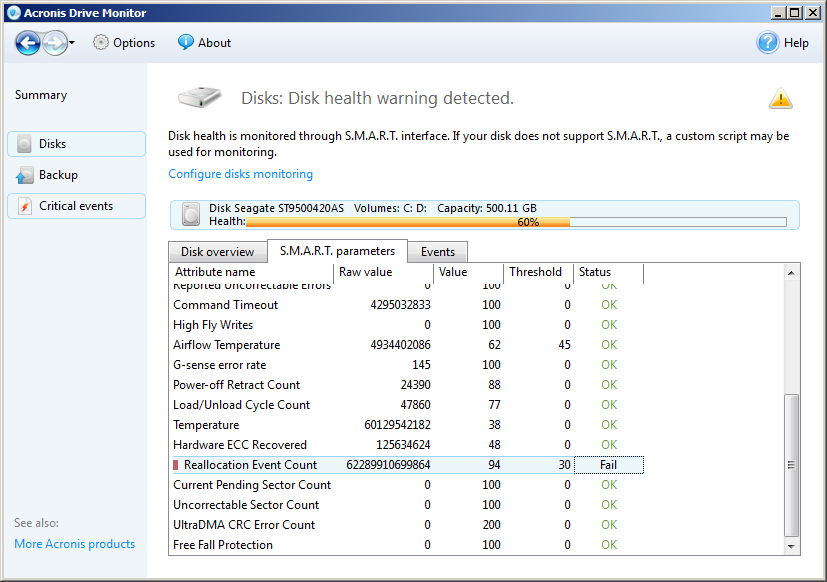Open the Options toolbar label
Screen dimensions: 827x582
click(x=134, y=43)
